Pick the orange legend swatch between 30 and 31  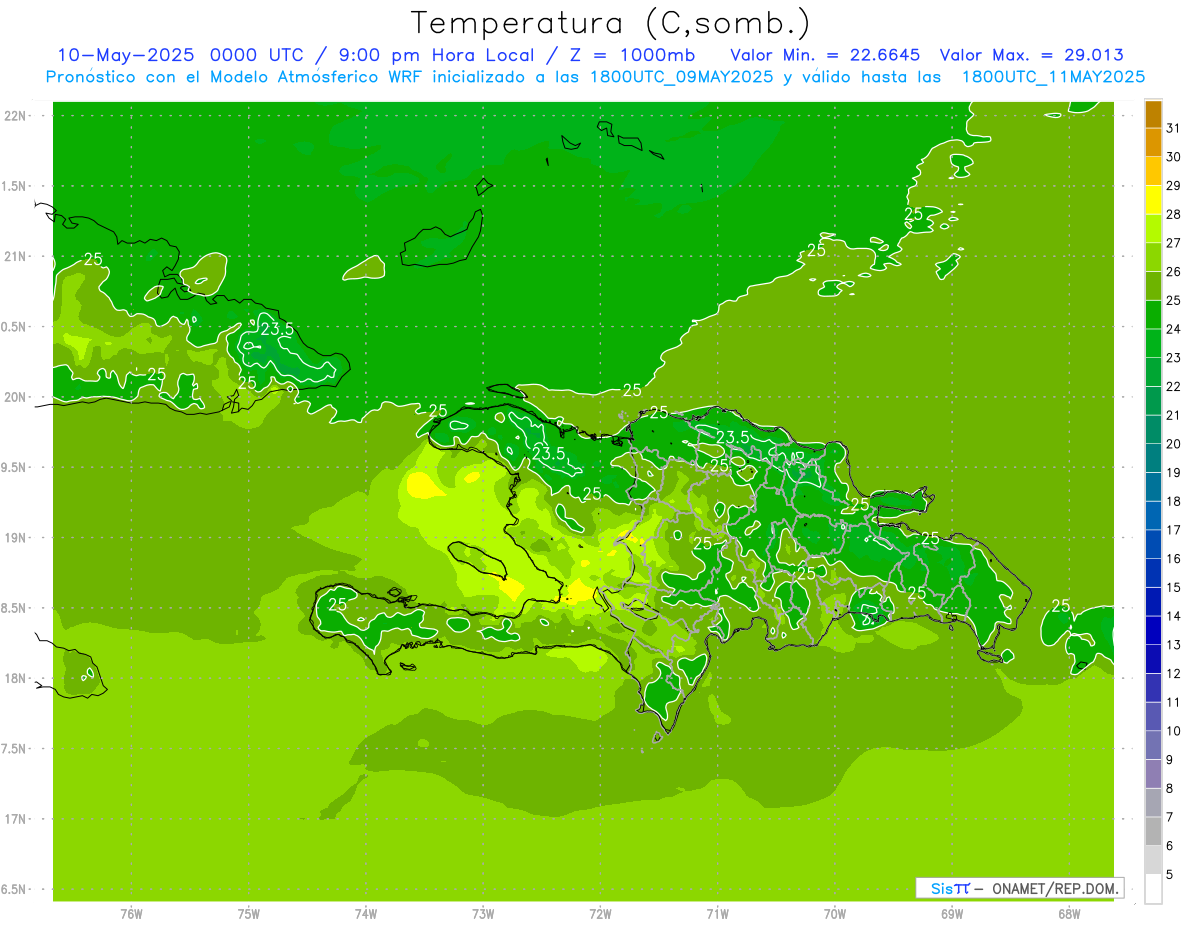[1153, 142]
